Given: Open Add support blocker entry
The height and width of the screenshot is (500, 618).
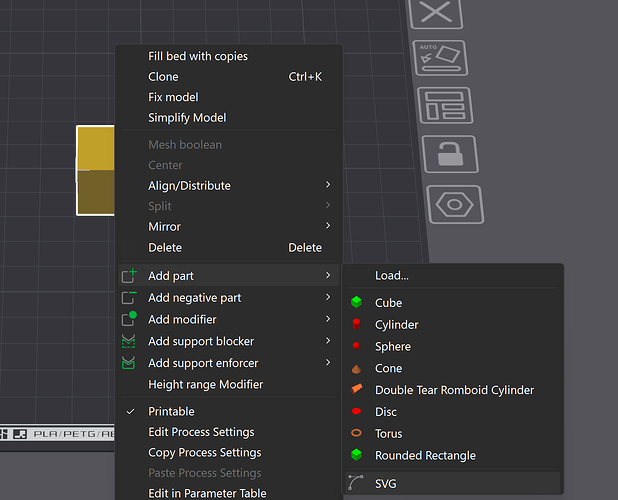Looking at the screenshot, I should pos(201,341).
